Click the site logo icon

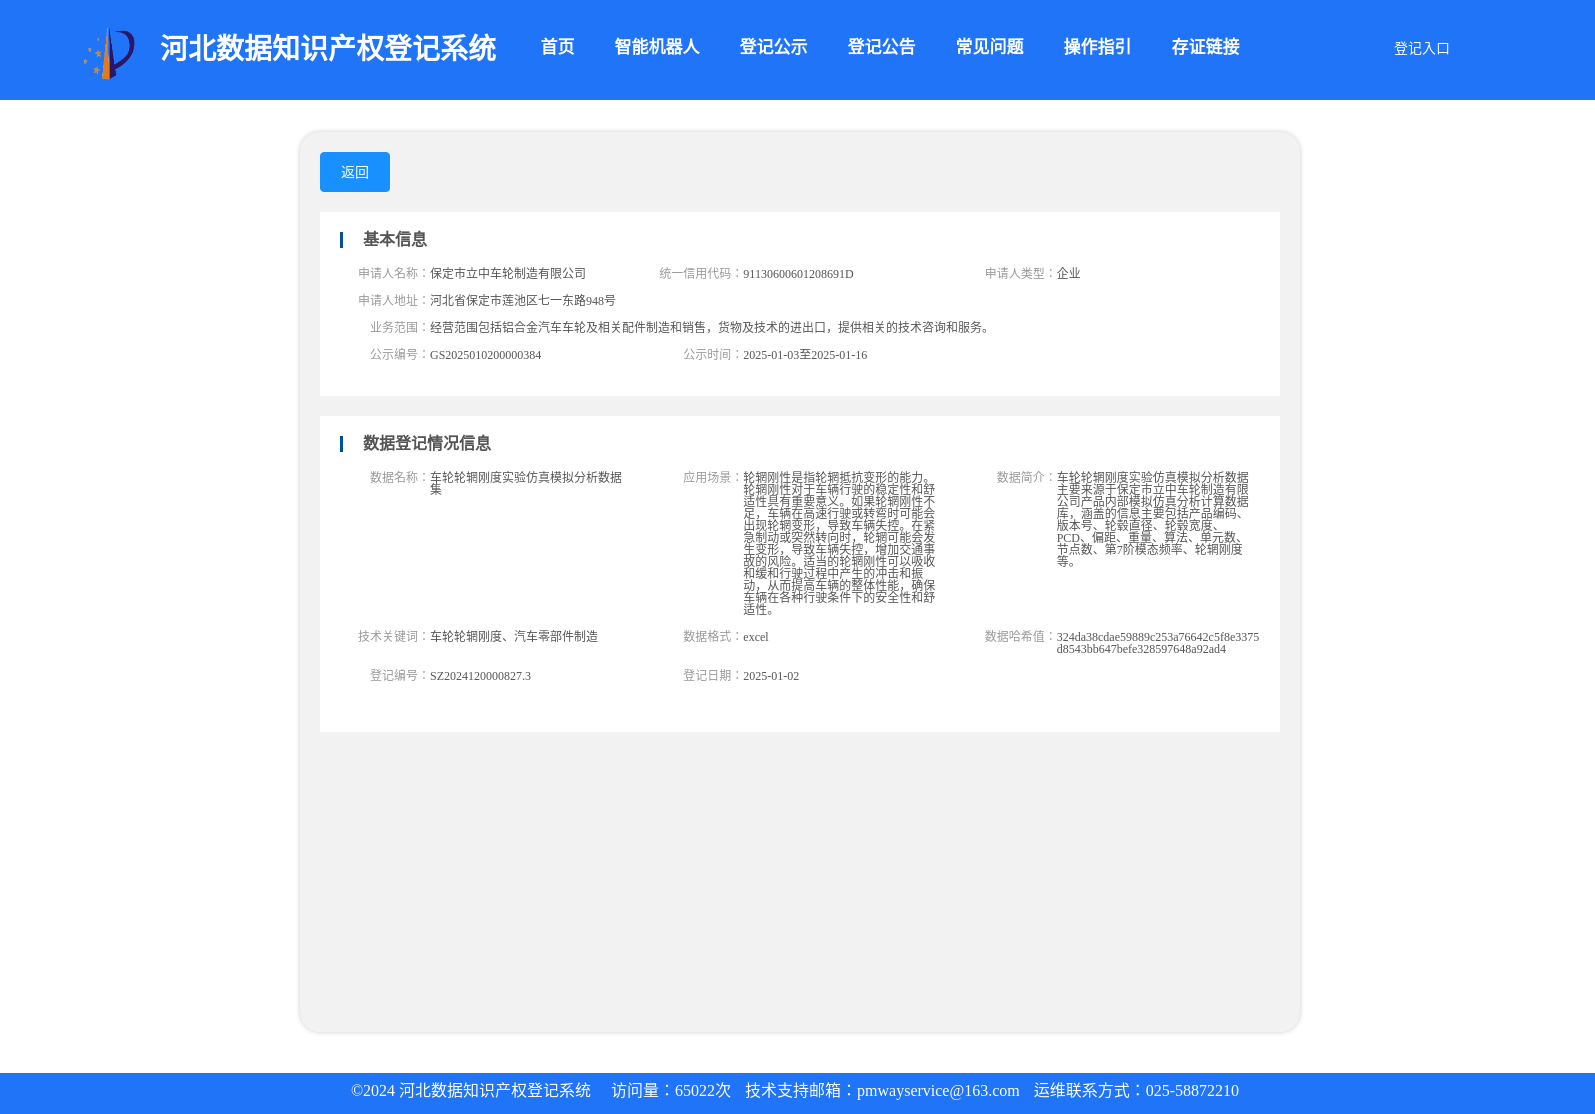[109, 53]
